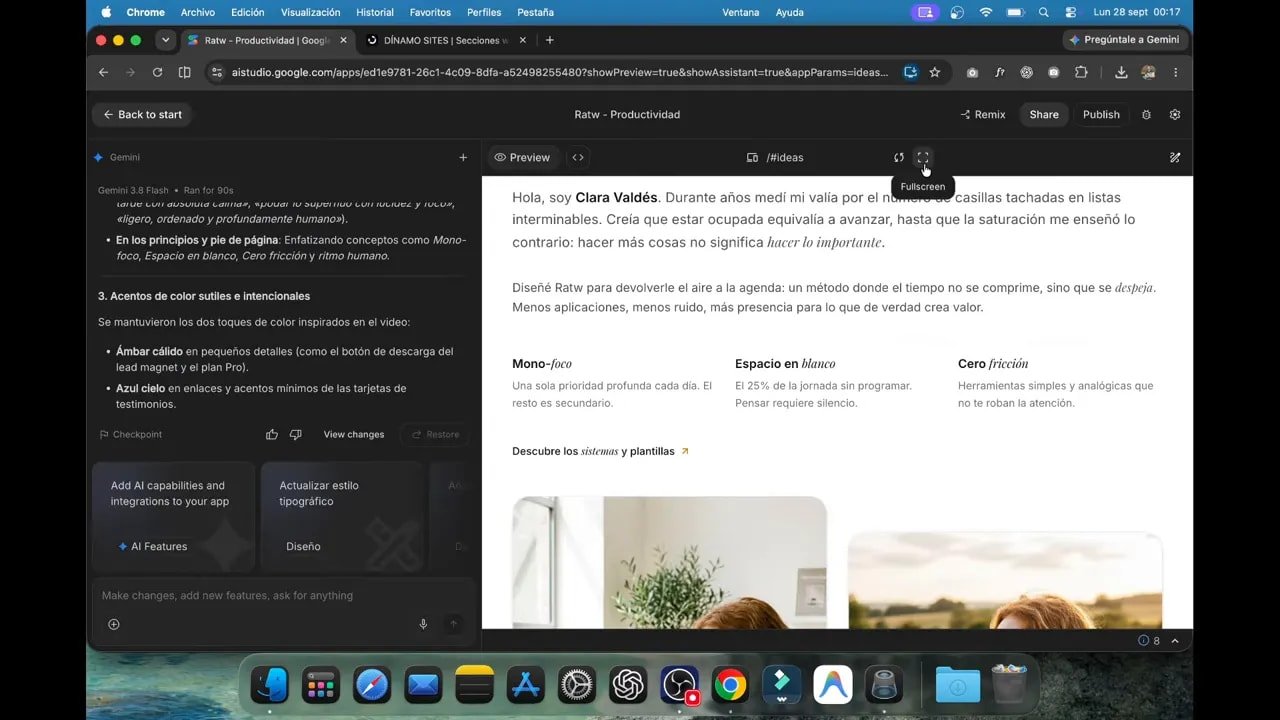Click the bug icon next to Publish

coord(1146,114)
